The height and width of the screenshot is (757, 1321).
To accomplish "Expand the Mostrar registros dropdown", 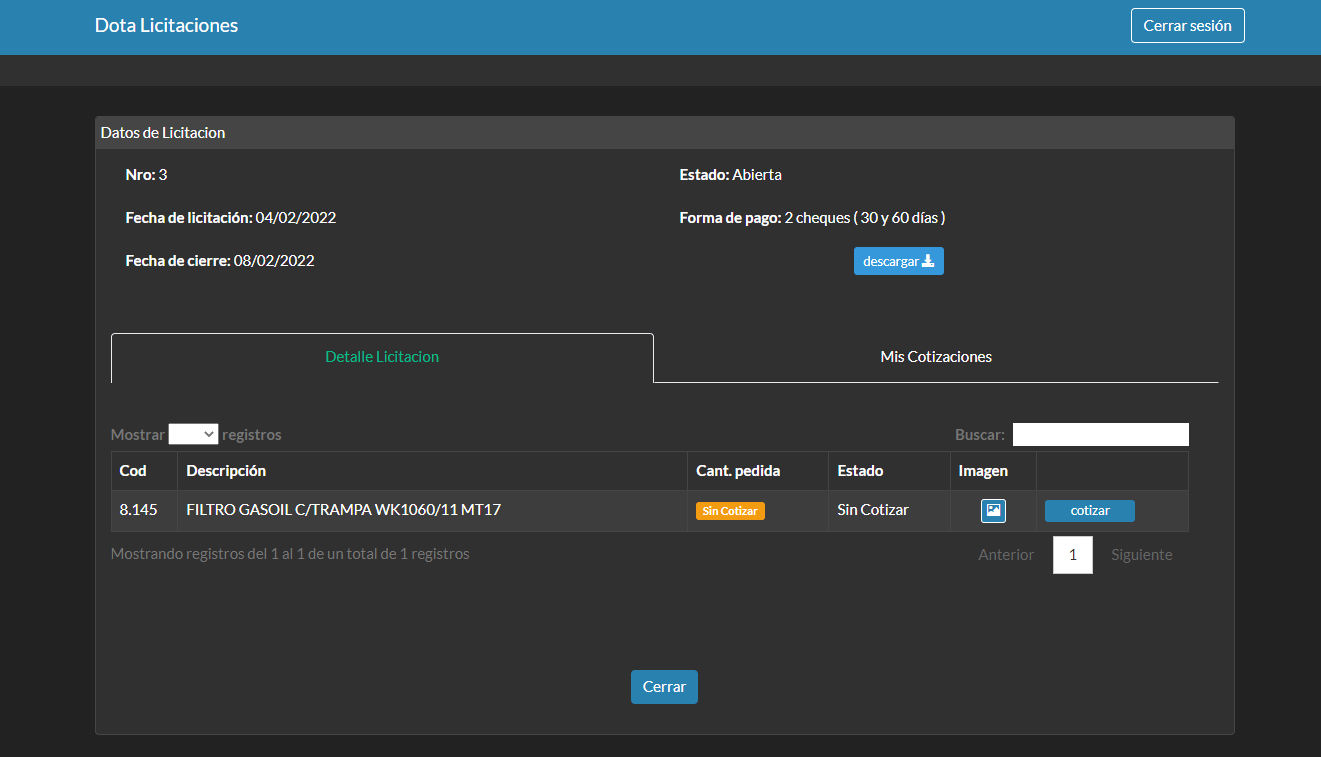I will click(193, 434).
